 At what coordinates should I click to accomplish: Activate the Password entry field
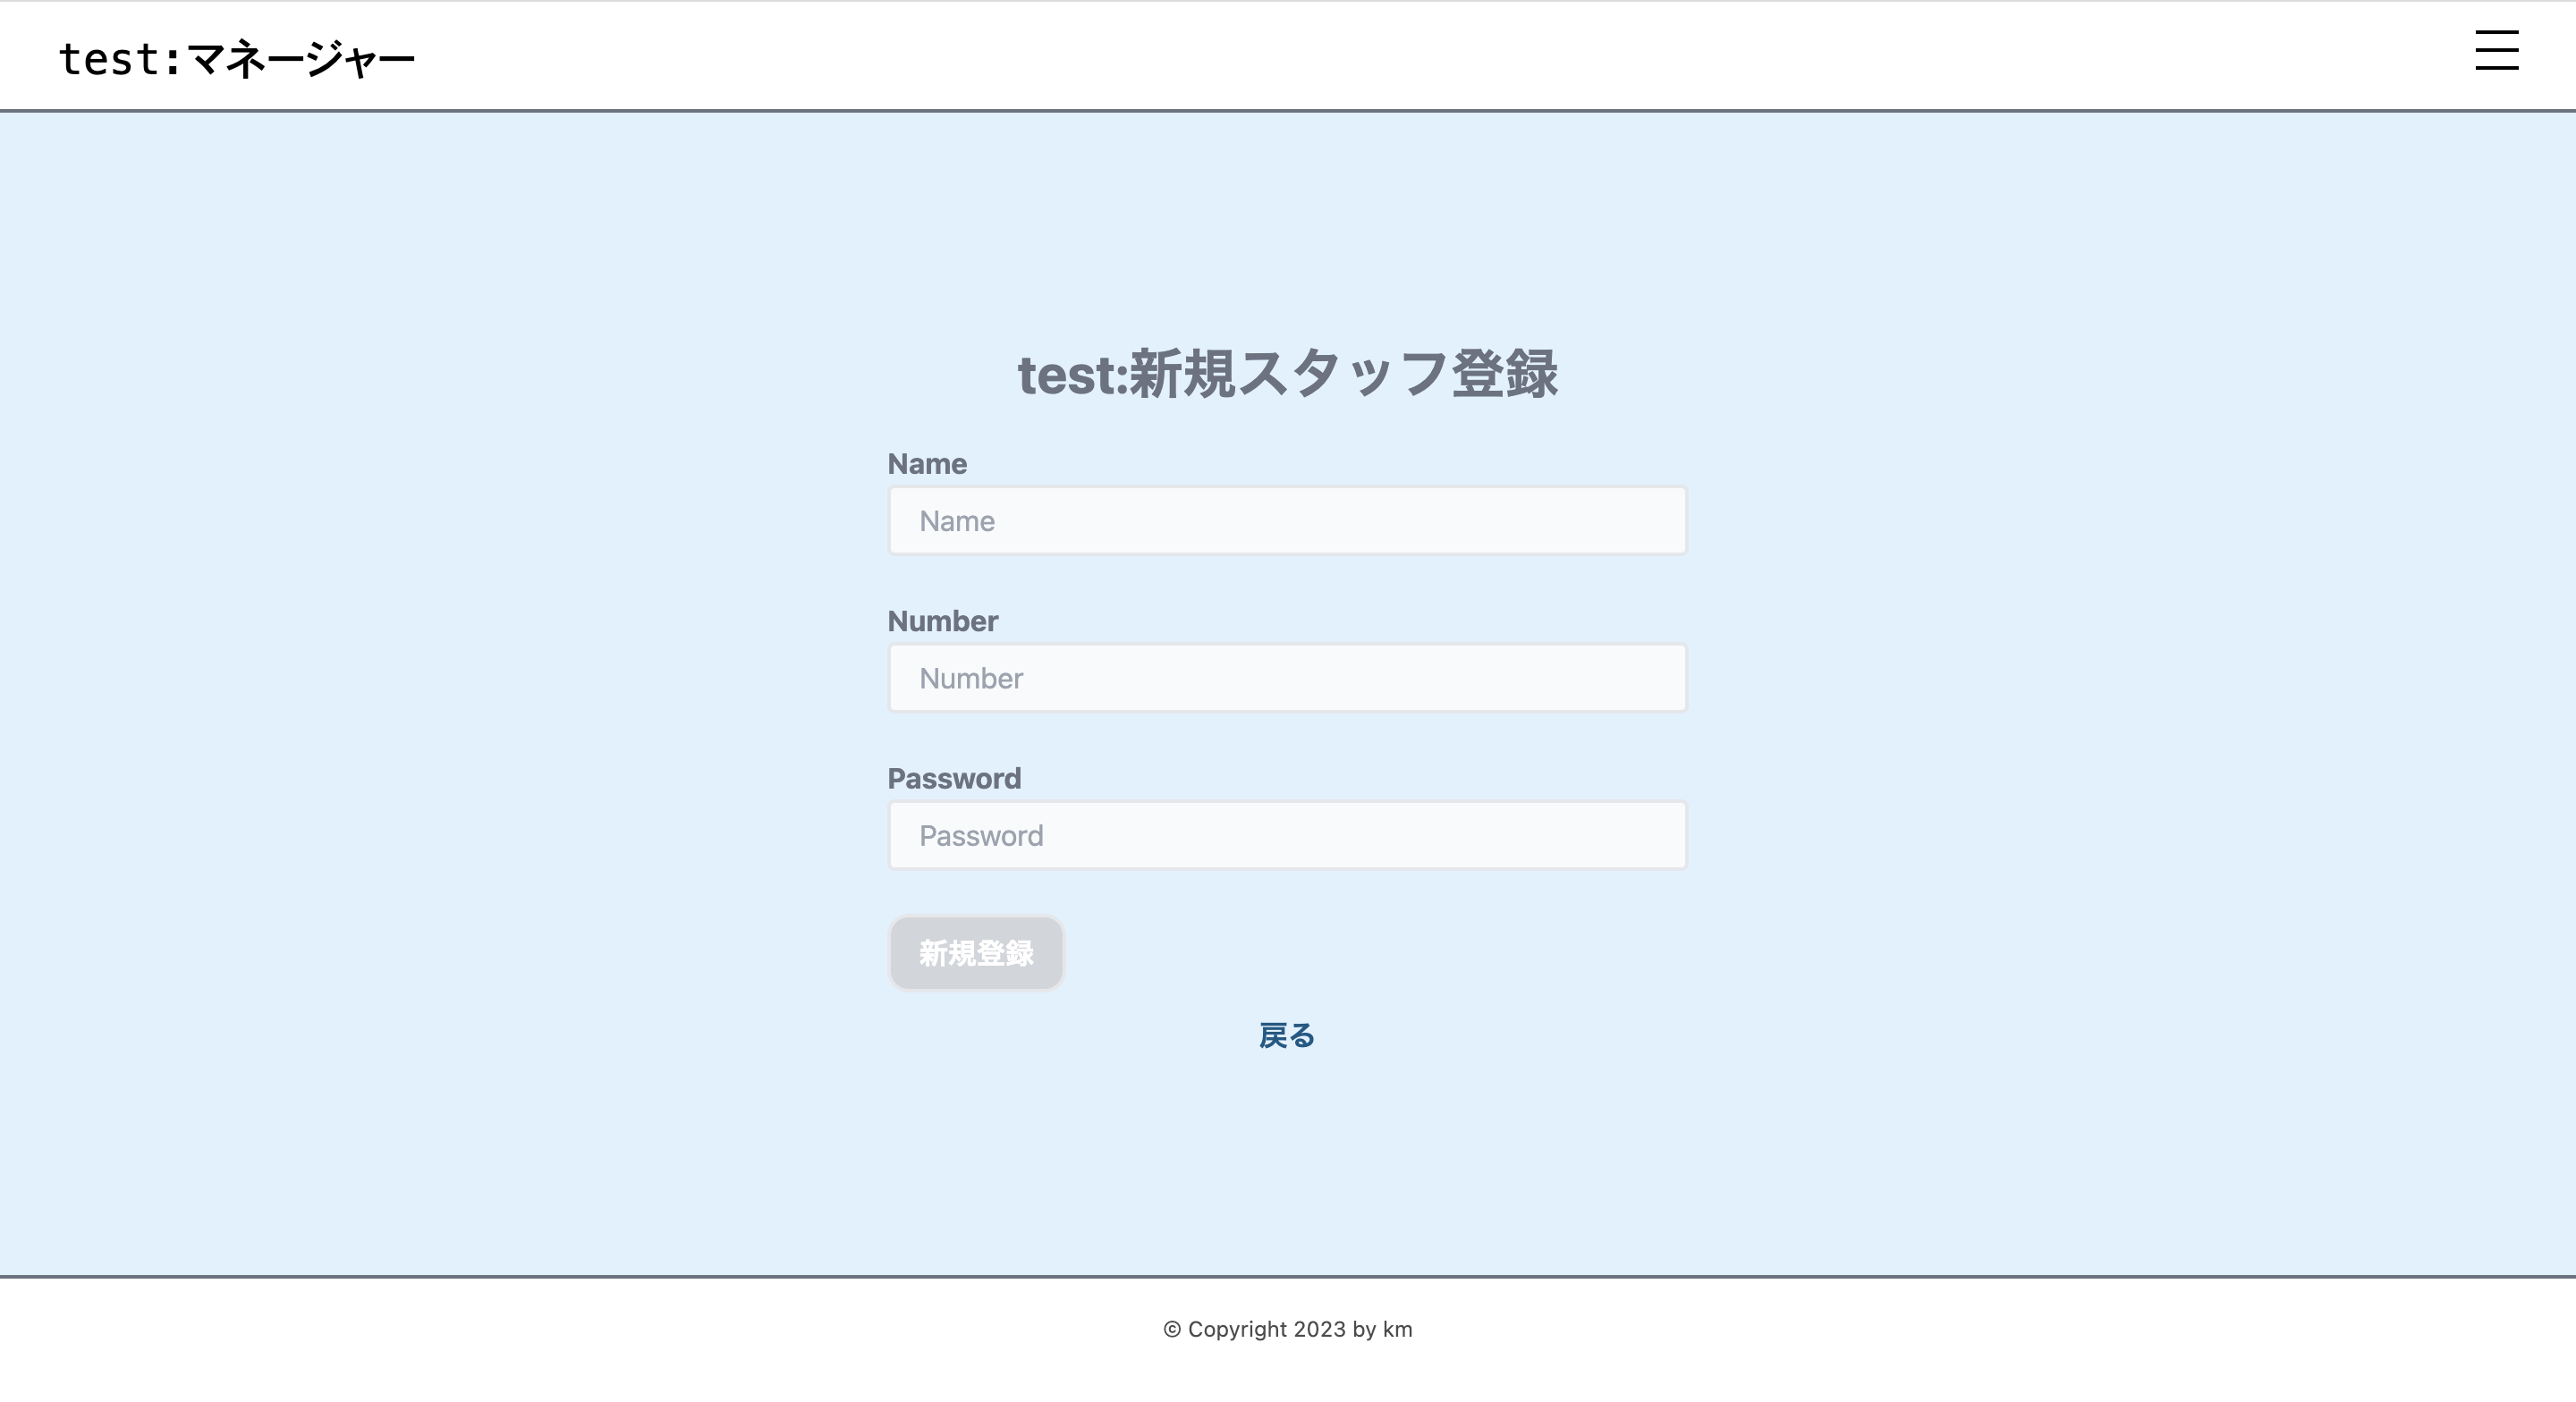pyautogui.click(x=1286, y=834)
